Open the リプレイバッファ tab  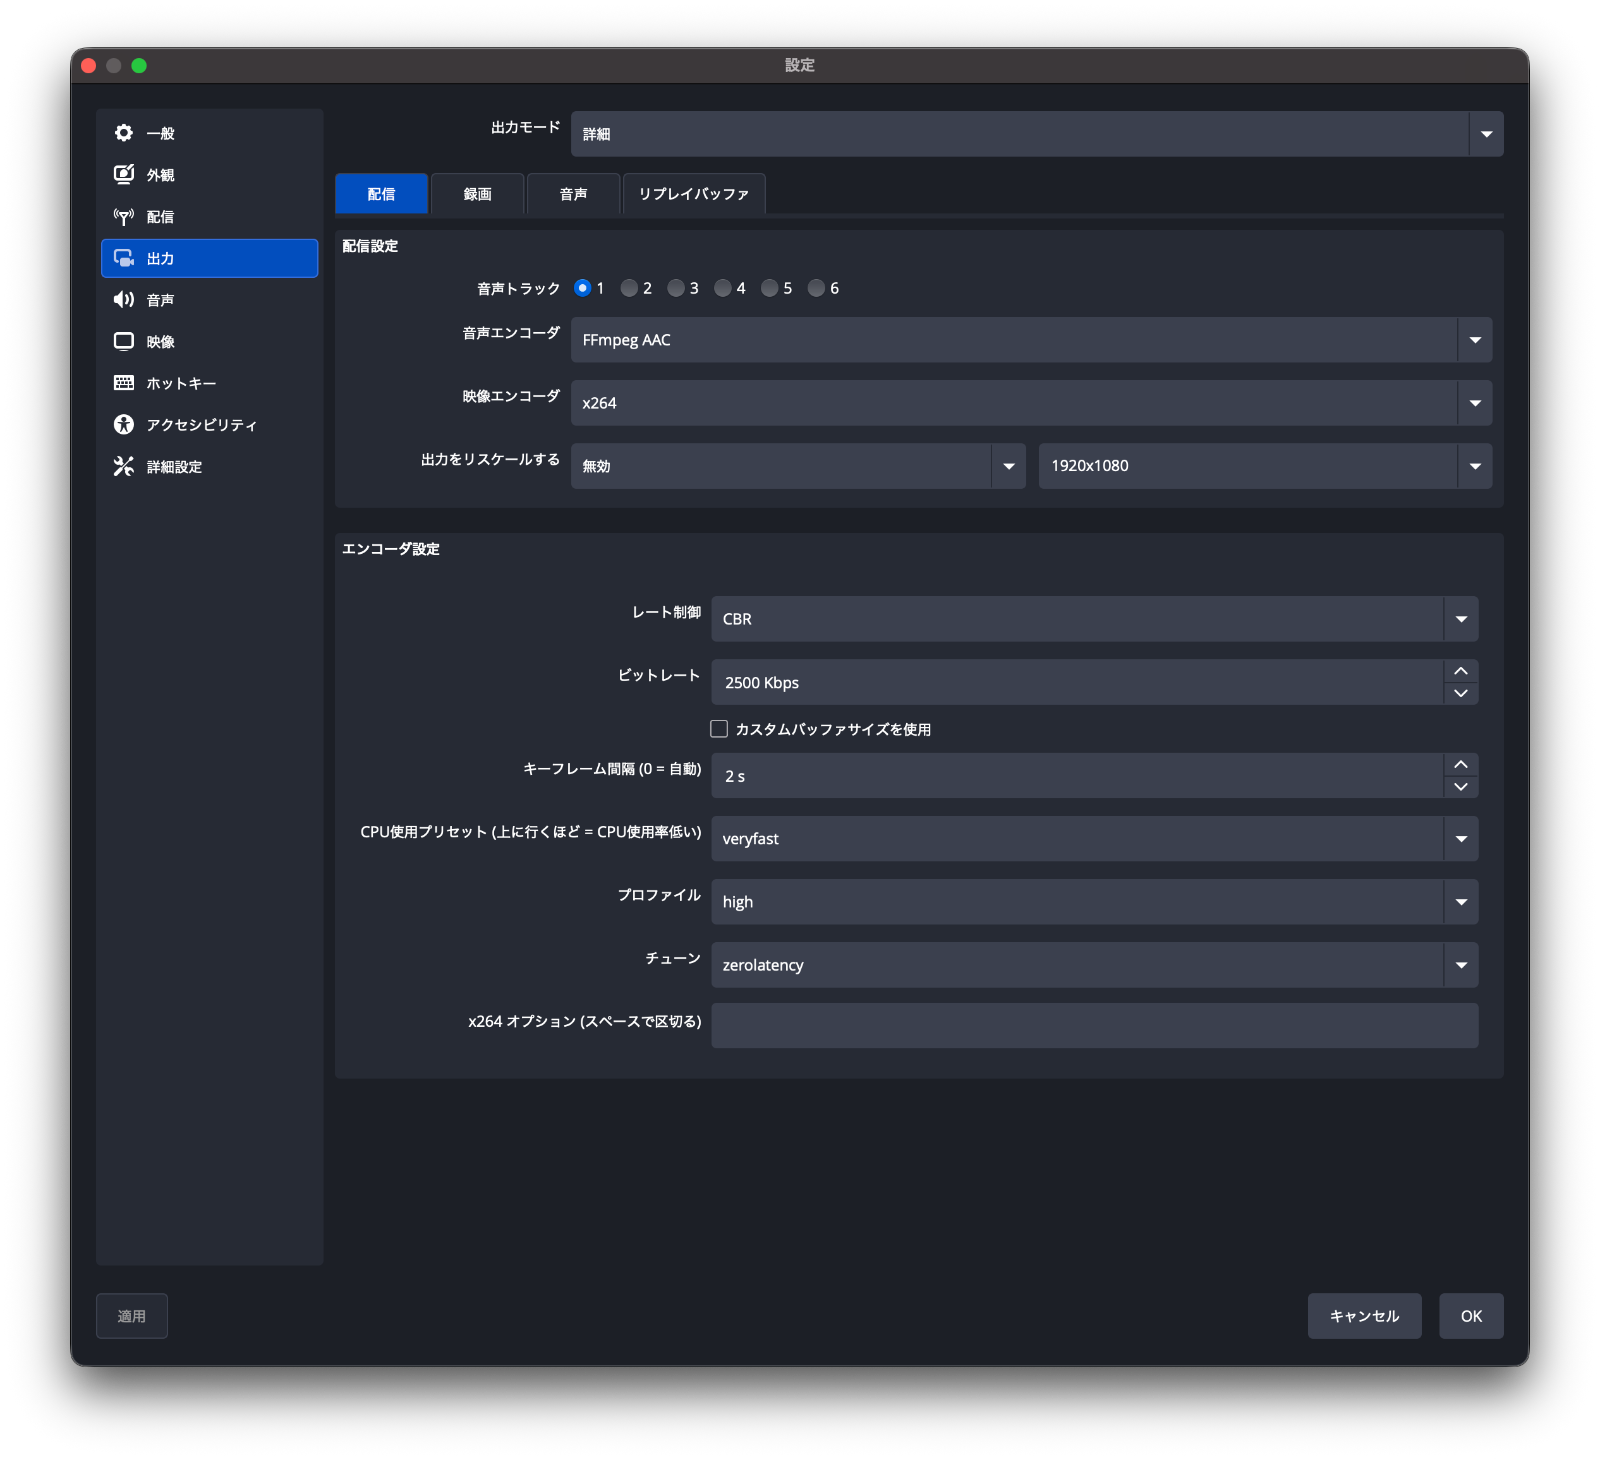tap(693, 194)
